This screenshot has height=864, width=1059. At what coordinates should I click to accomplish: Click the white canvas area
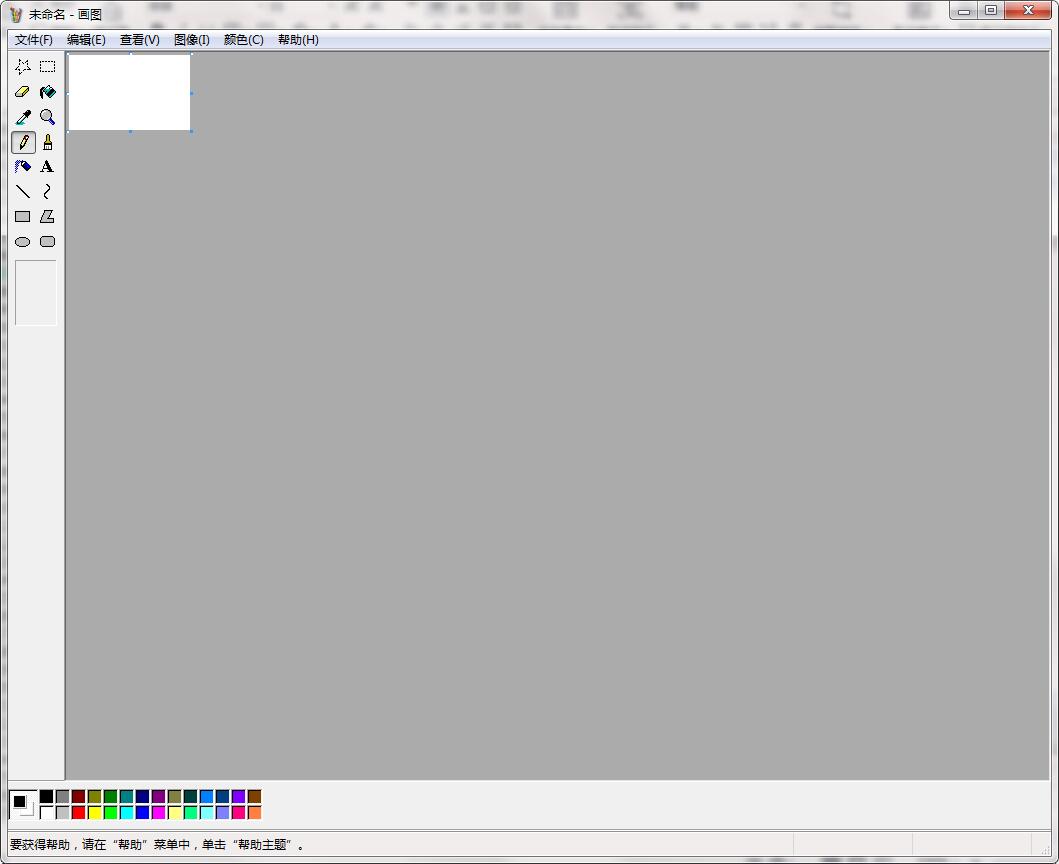click(128, 92)
